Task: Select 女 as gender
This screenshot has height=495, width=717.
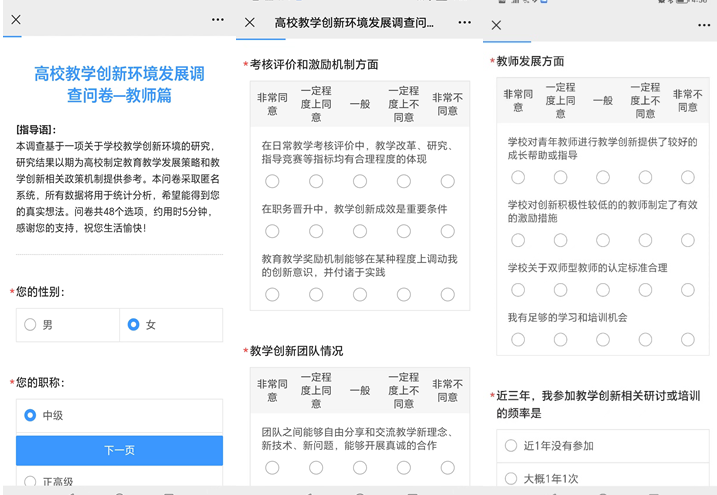Action: (x=134, y=325)
